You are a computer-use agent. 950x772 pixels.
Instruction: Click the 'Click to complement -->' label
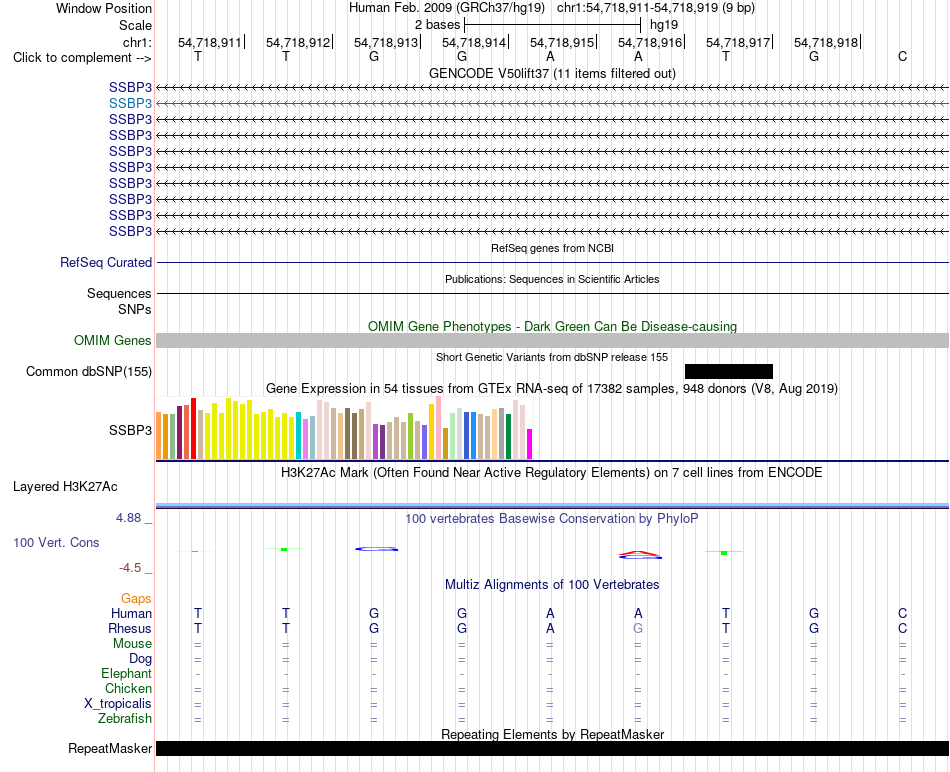[x=82, y=58]
